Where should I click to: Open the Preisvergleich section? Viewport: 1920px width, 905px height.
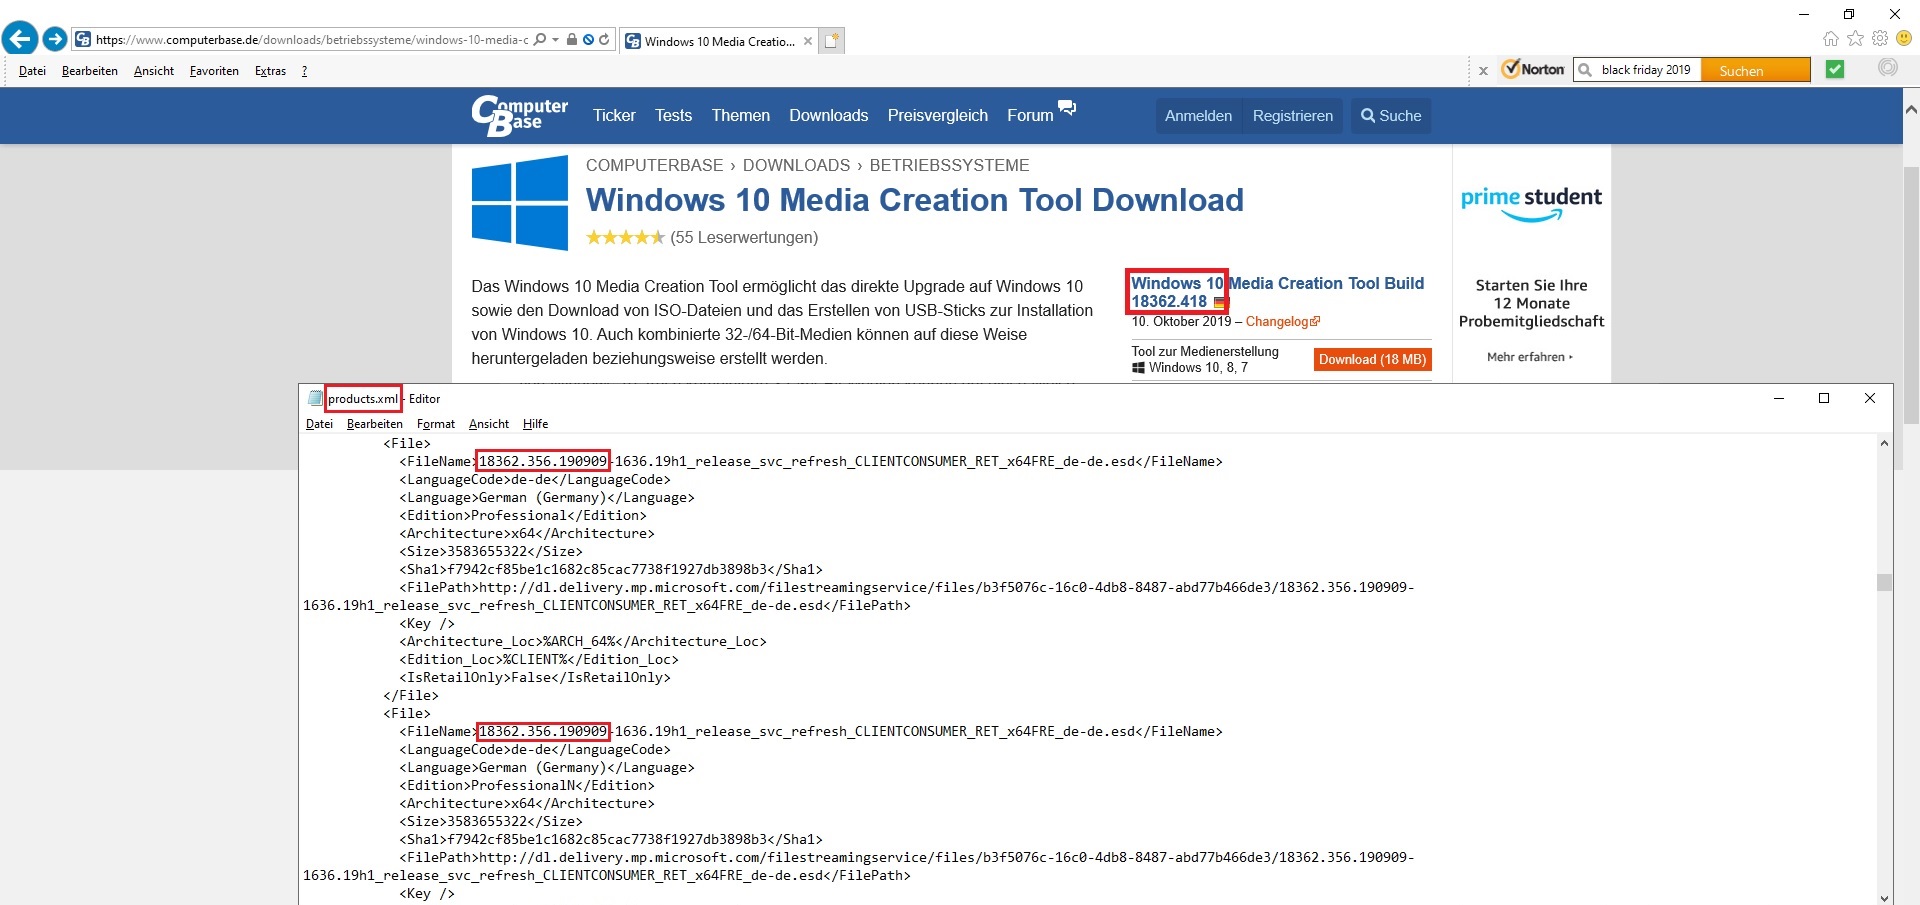click(938, 116)
